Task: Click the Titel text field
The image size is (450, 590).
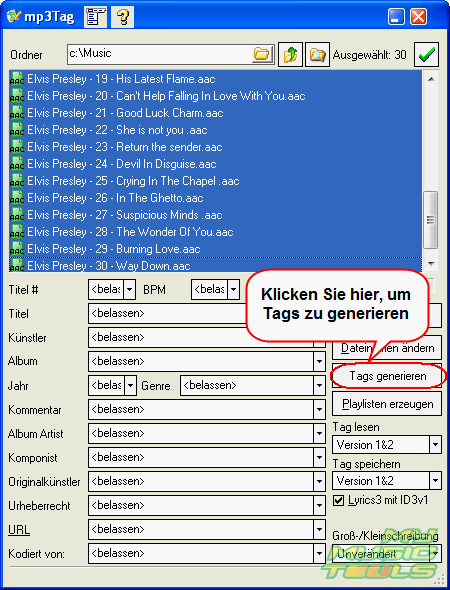Action: (x=167, y=313)
